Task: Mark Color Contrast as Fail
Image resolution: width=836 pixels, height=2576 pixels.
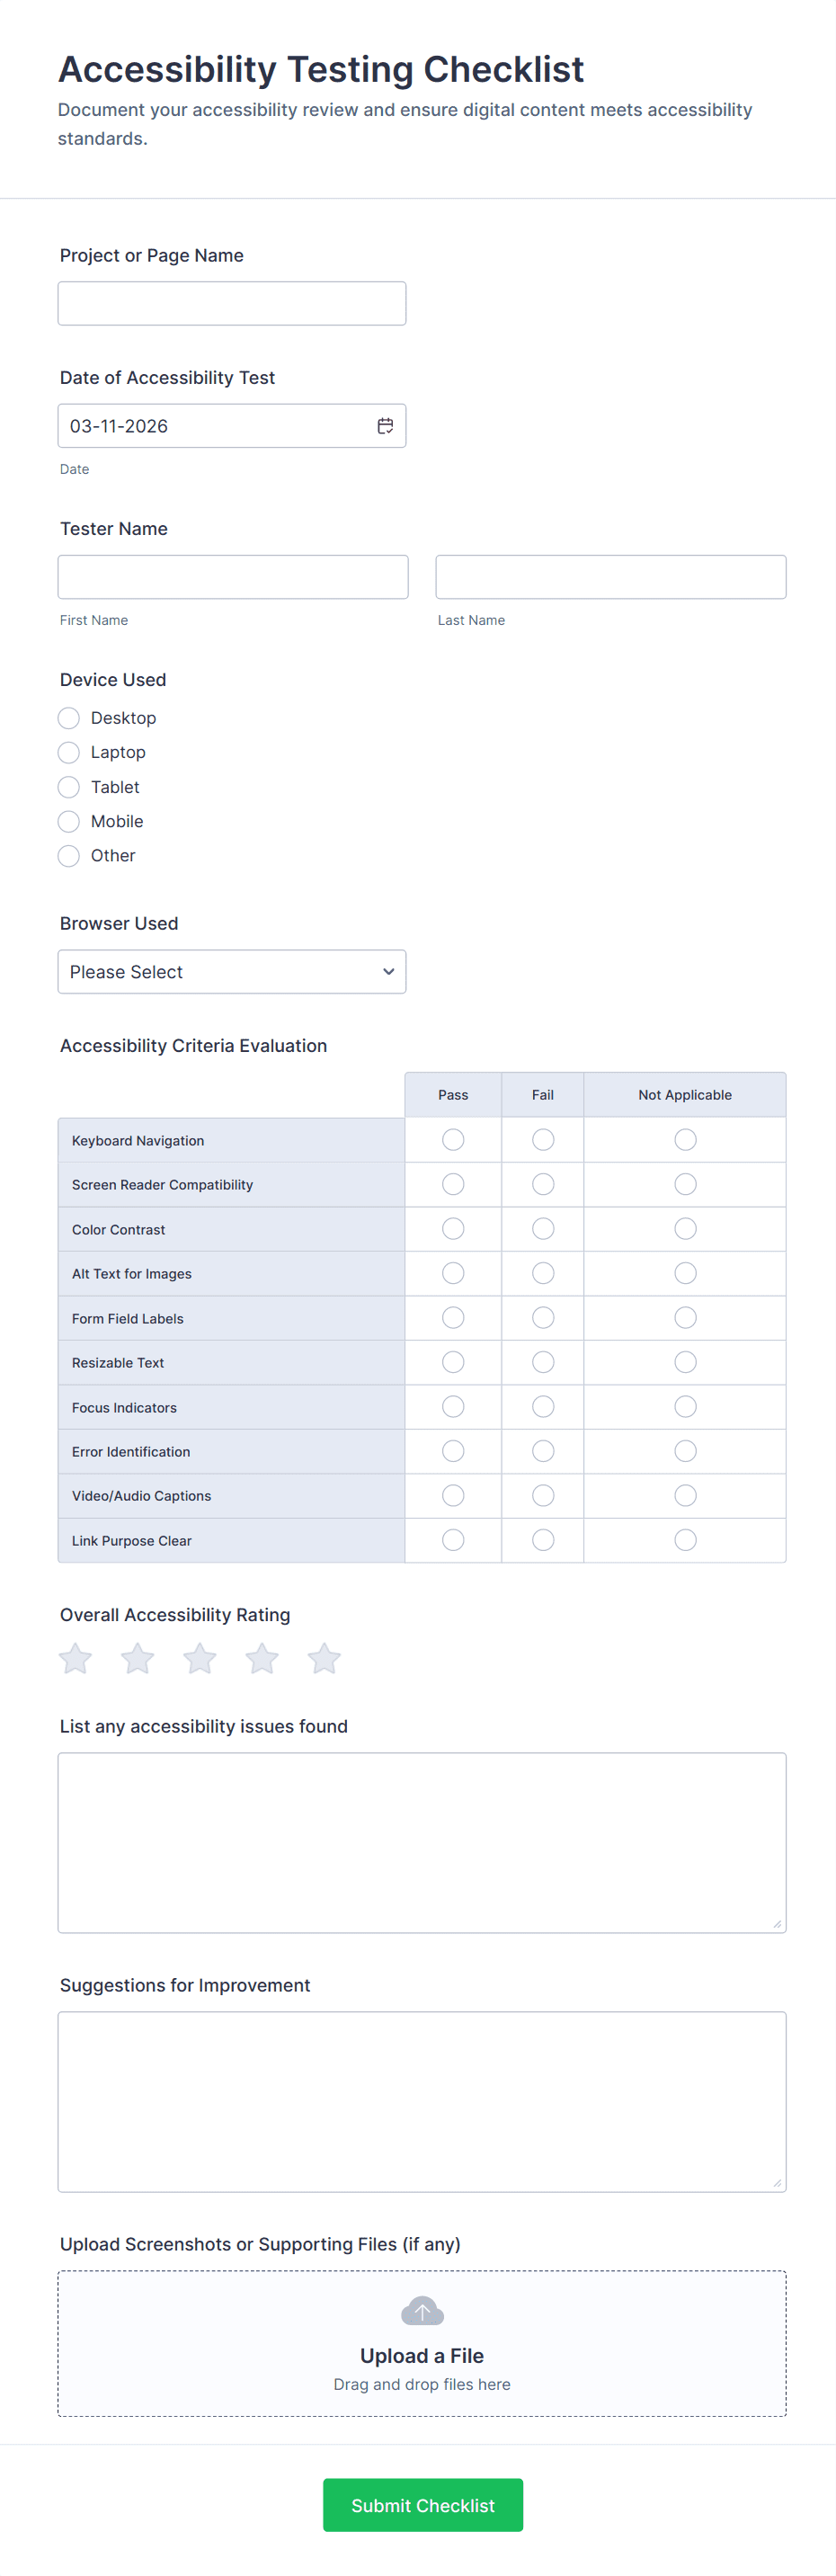Action: point(543,1229)
